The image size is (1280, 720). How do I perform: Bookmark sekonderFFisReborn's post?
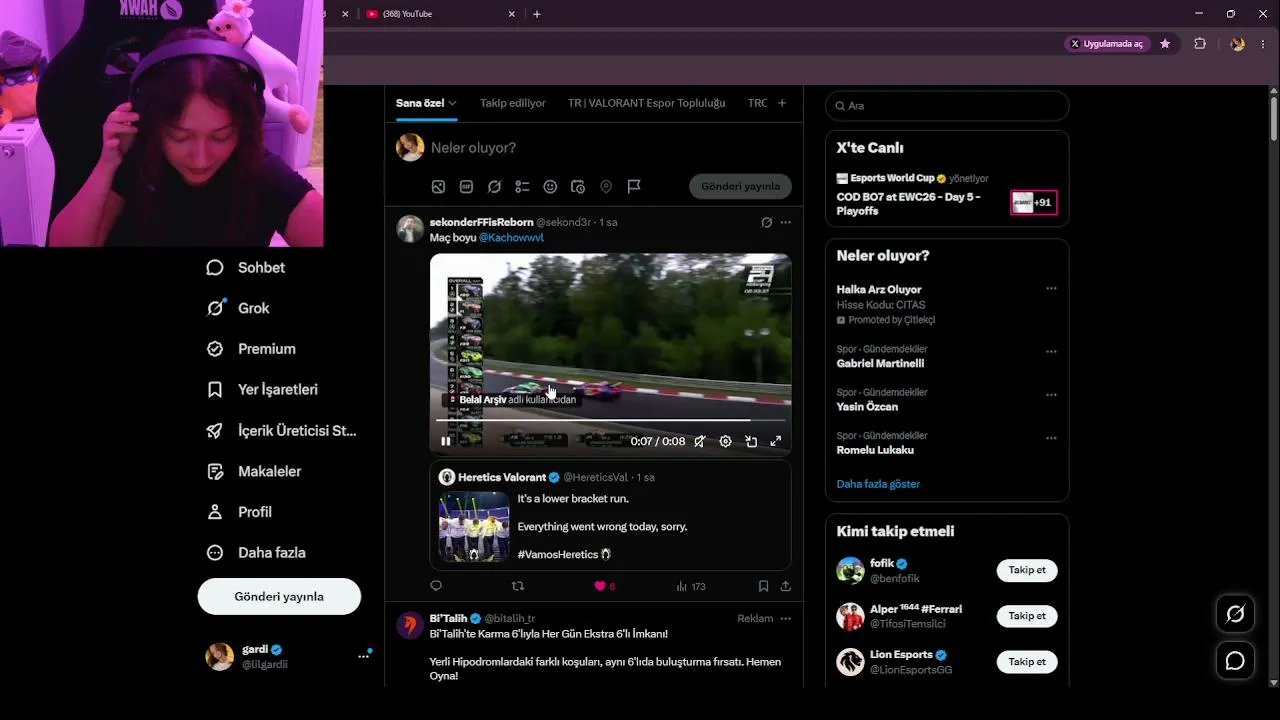click(x=763, y=586)
